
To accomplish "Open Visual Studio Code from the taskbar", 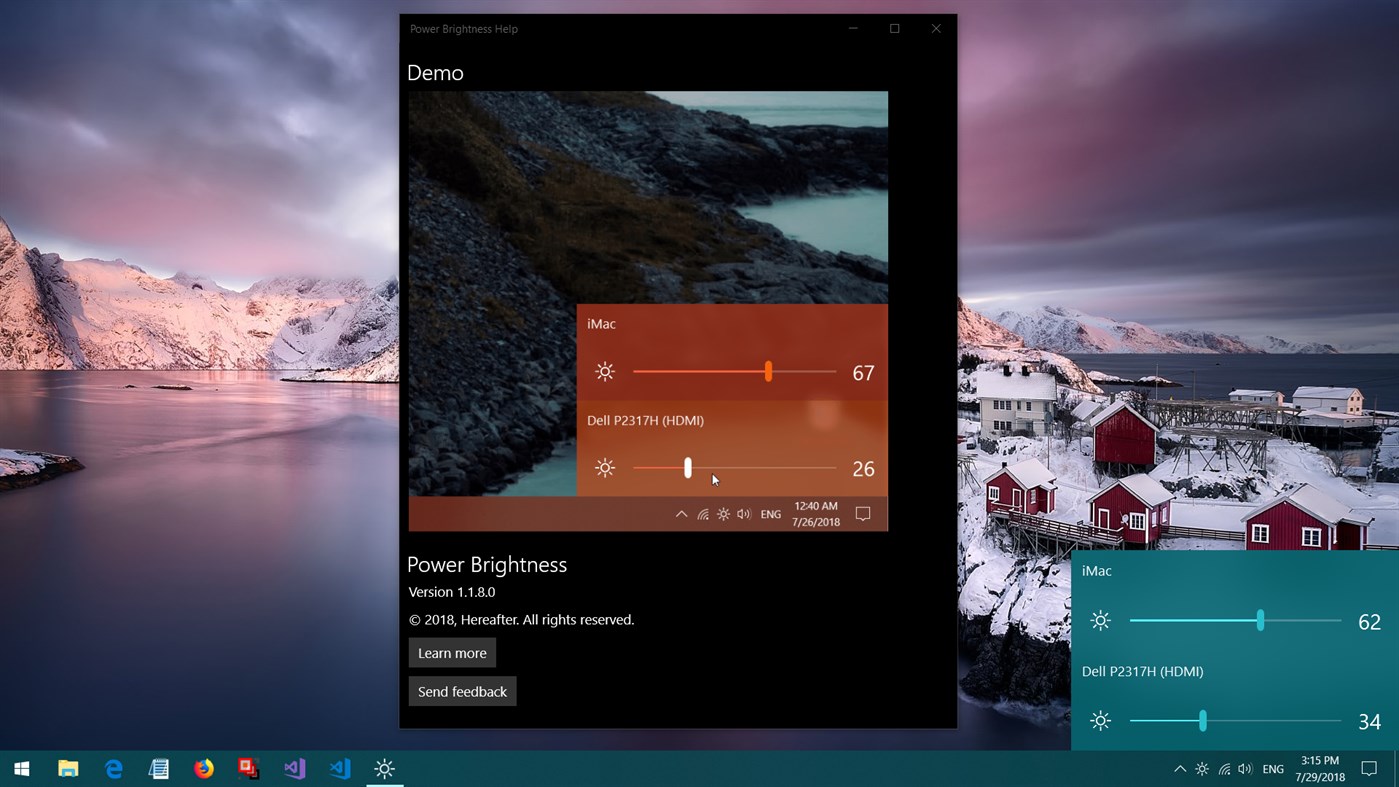I will point(339,769).
